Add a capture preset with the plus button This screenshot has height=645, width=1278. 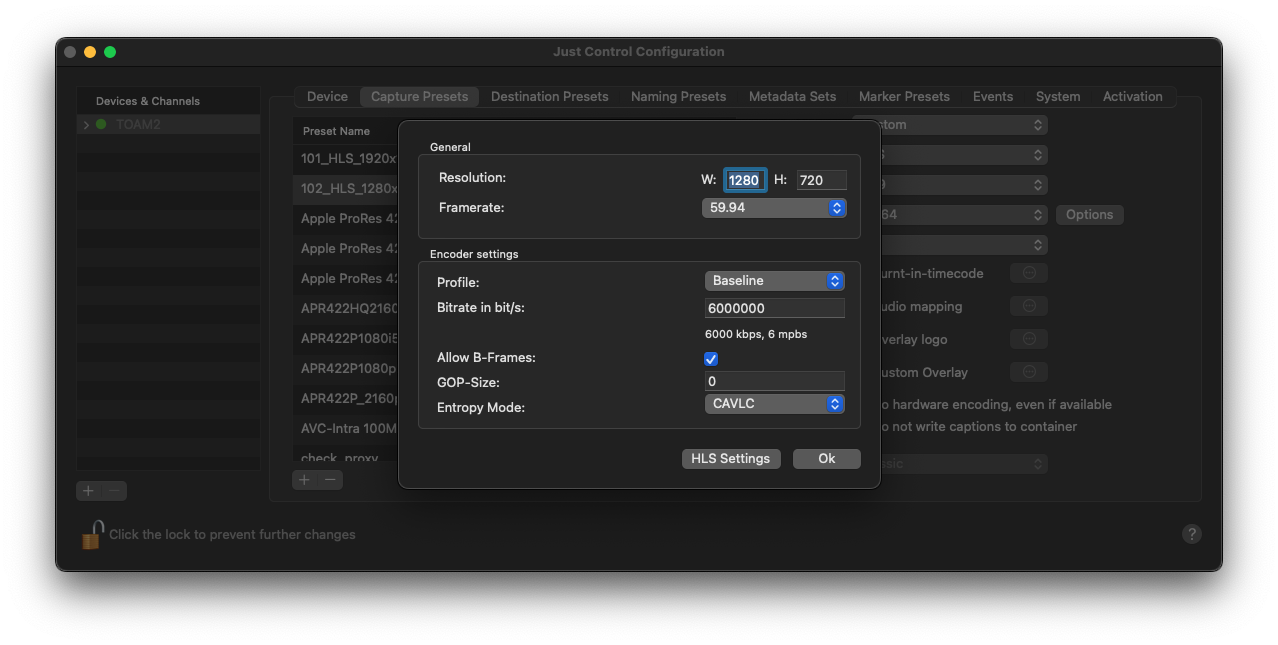tap(305, 480)
